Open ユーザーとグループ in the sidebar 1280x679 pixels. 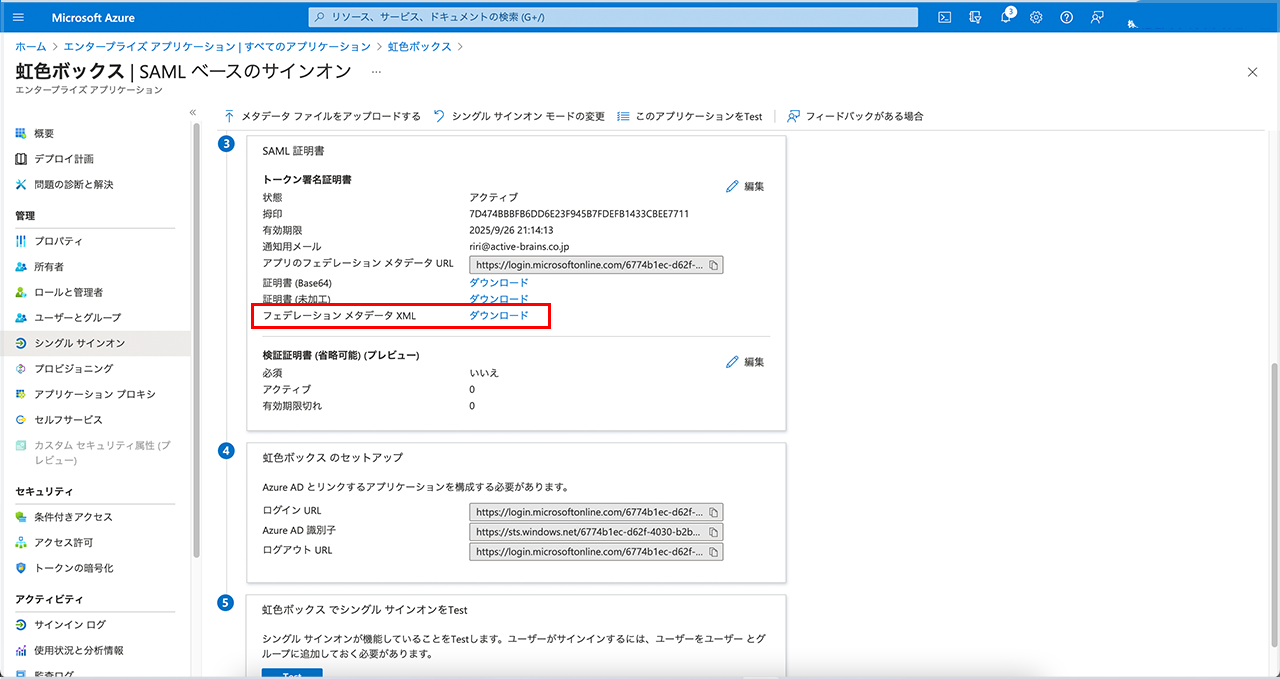77,317
